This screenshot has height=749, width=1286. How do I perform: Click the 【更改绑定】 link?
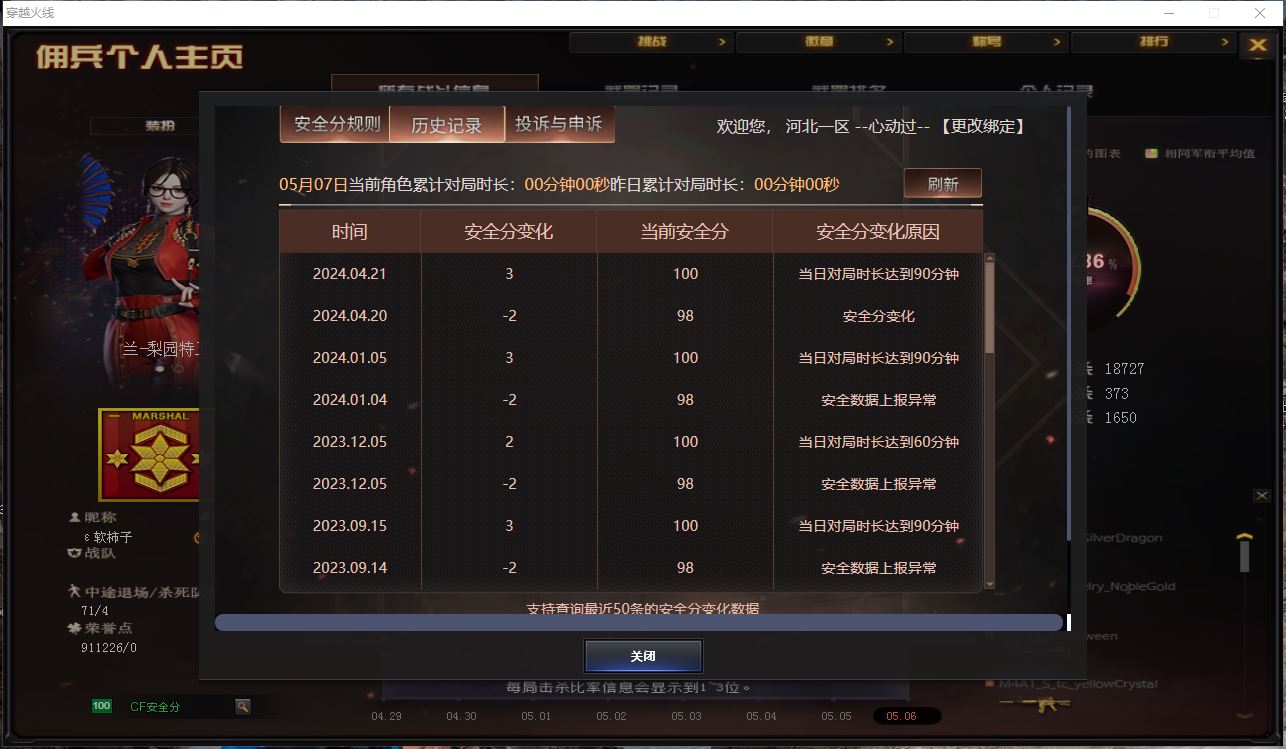983,127
